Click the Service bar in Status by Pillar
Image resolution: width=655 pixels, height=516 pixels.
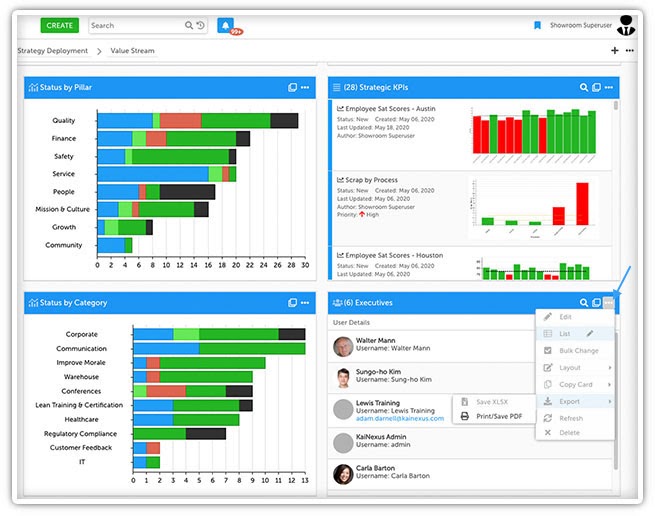pos(167,174)
